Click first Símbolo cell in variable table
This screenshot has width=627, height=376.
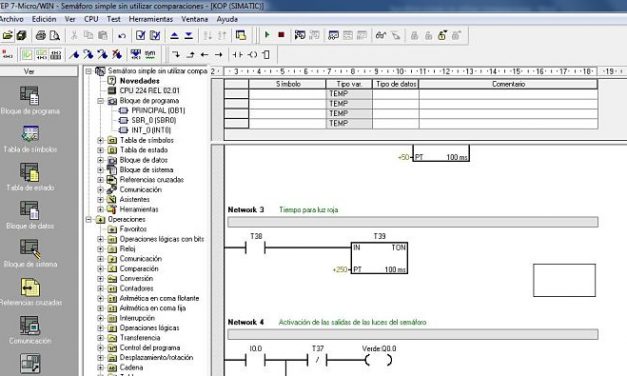point(287,94)
